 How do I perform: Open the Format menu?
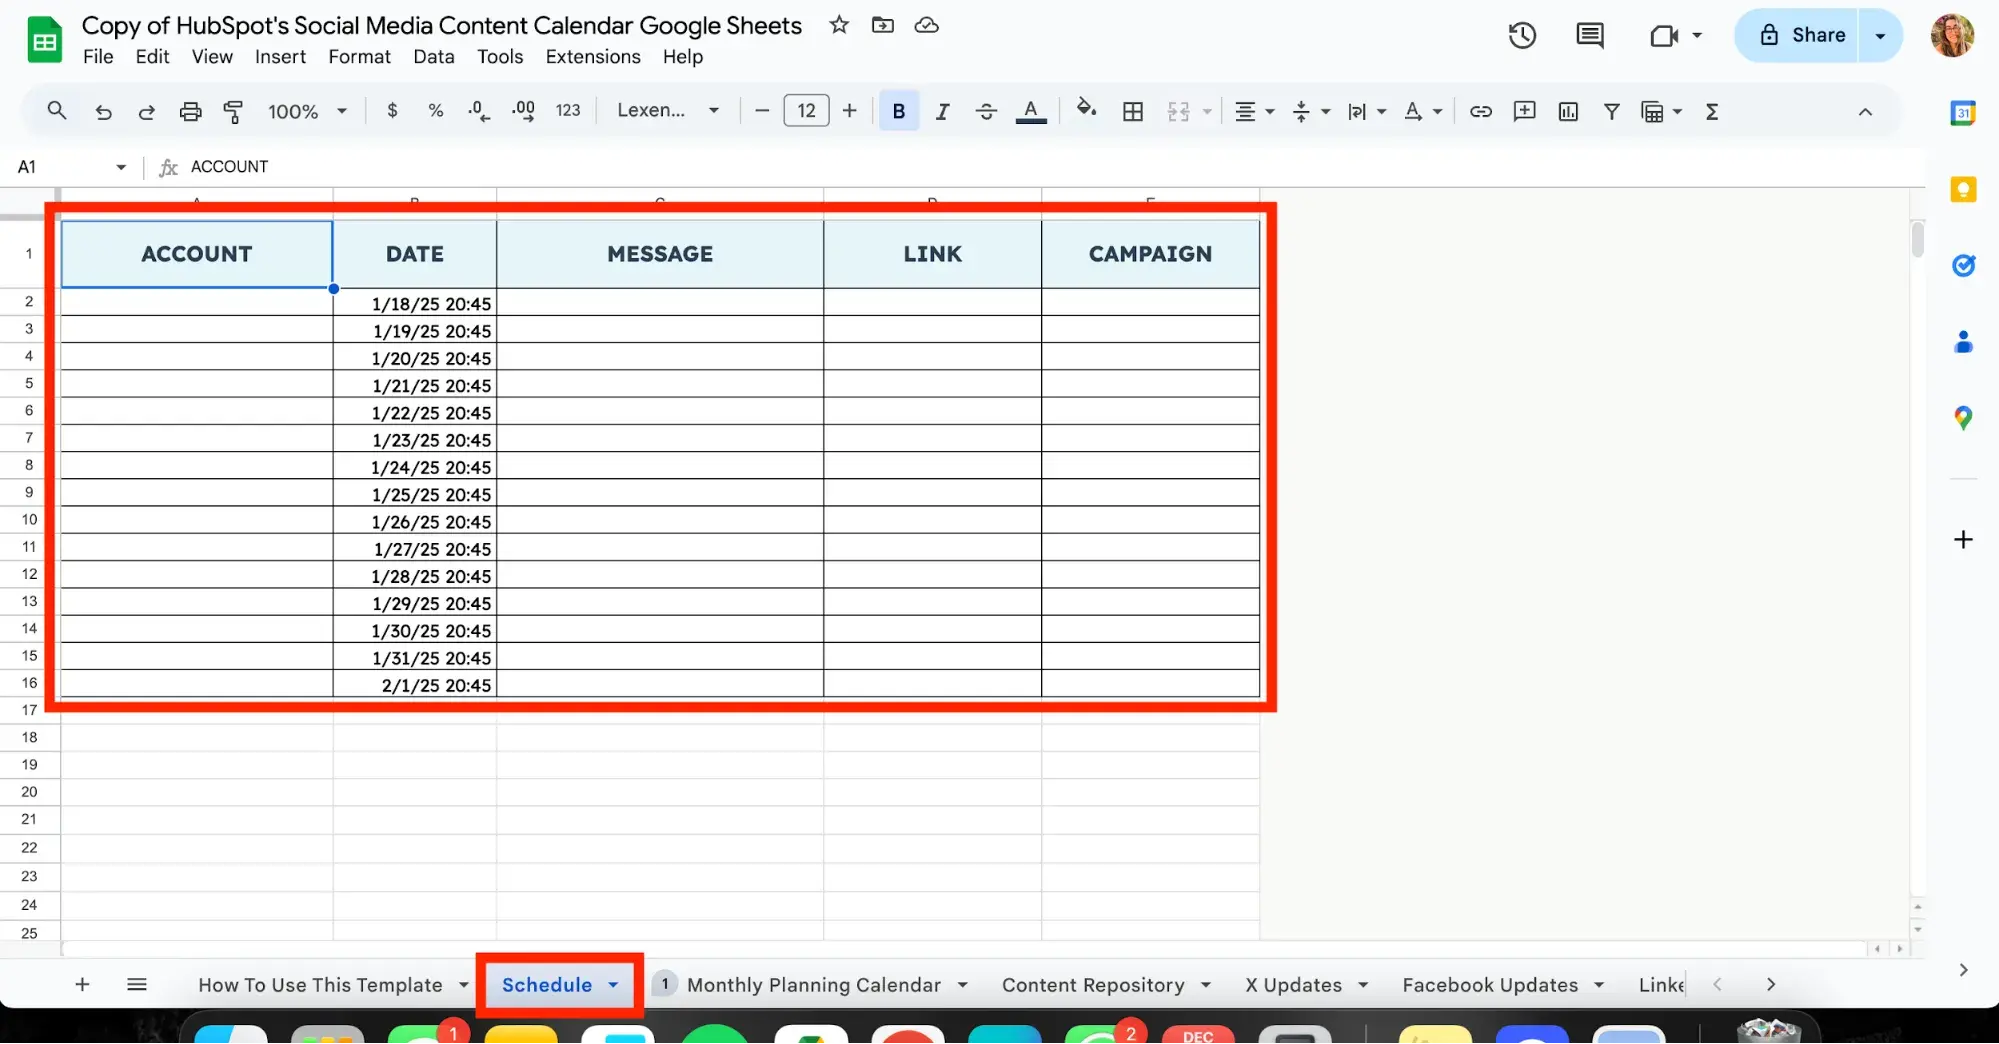tap(359, 57)
